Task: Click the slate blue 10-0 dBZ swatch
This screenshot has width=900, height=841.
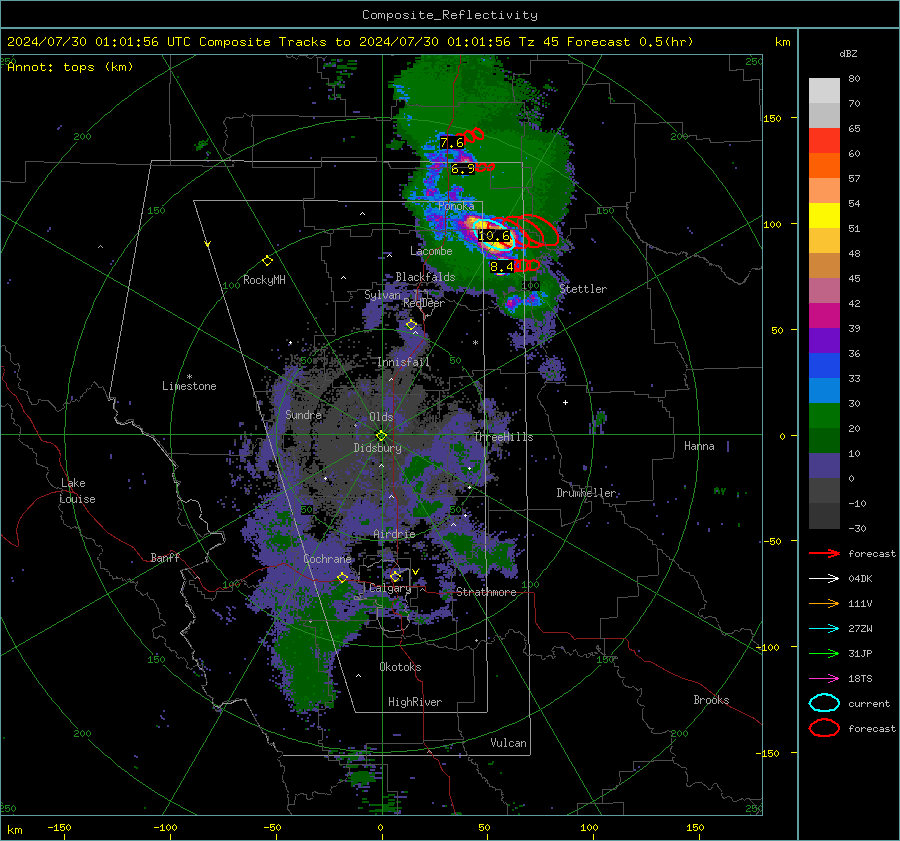Action: [x=824, y=466]
